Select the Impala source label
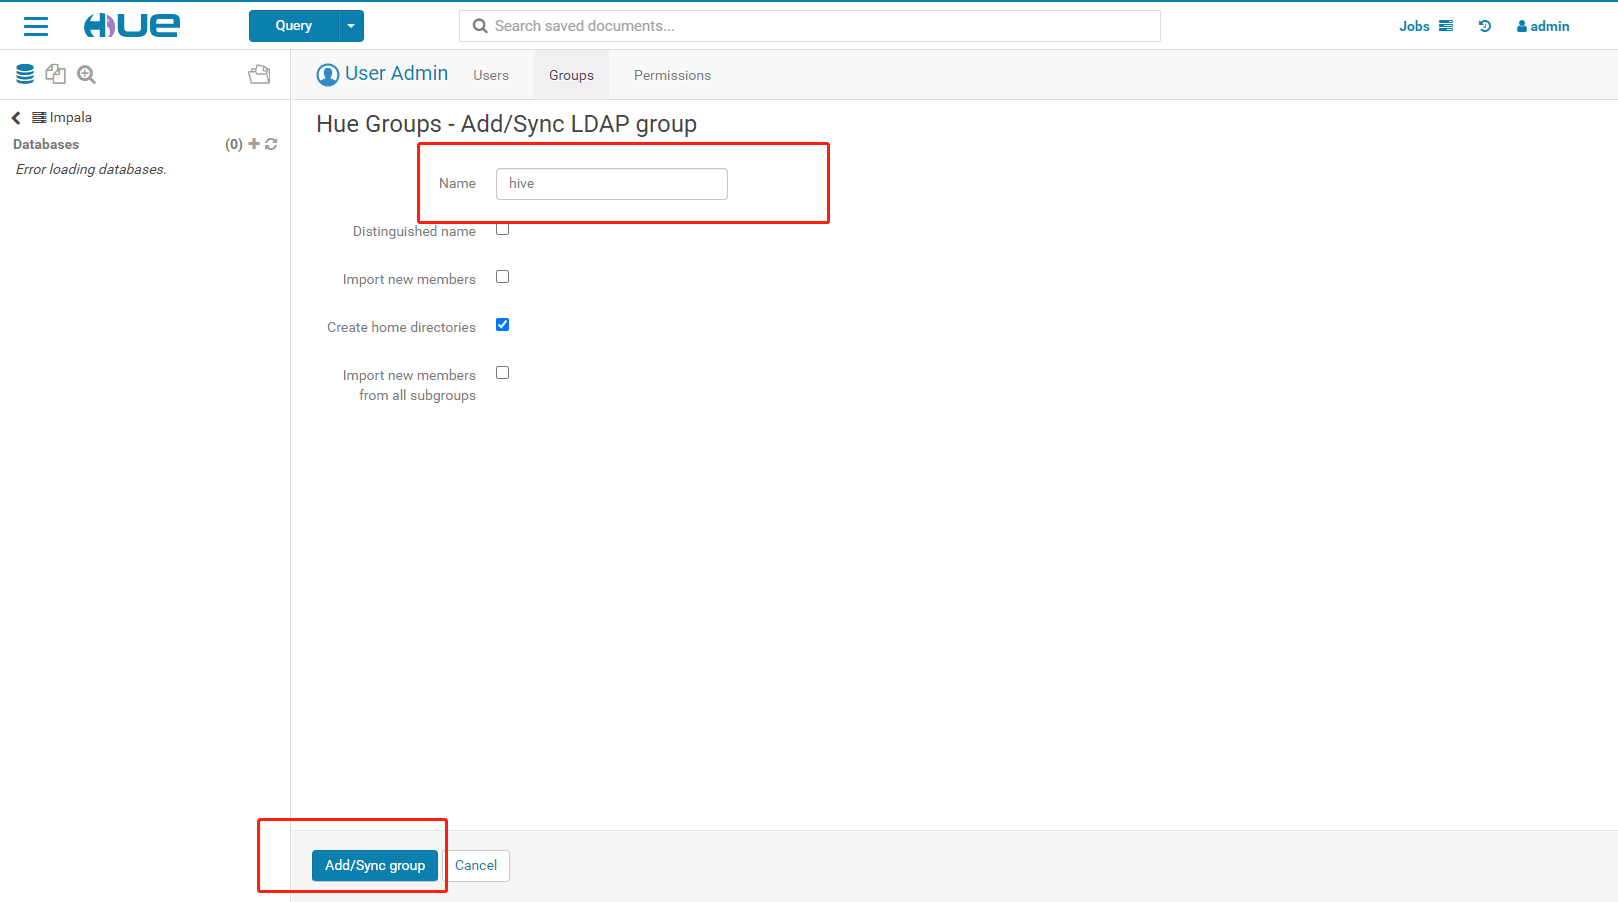The width and height of the screenshot is (1618, 902). 62,117
